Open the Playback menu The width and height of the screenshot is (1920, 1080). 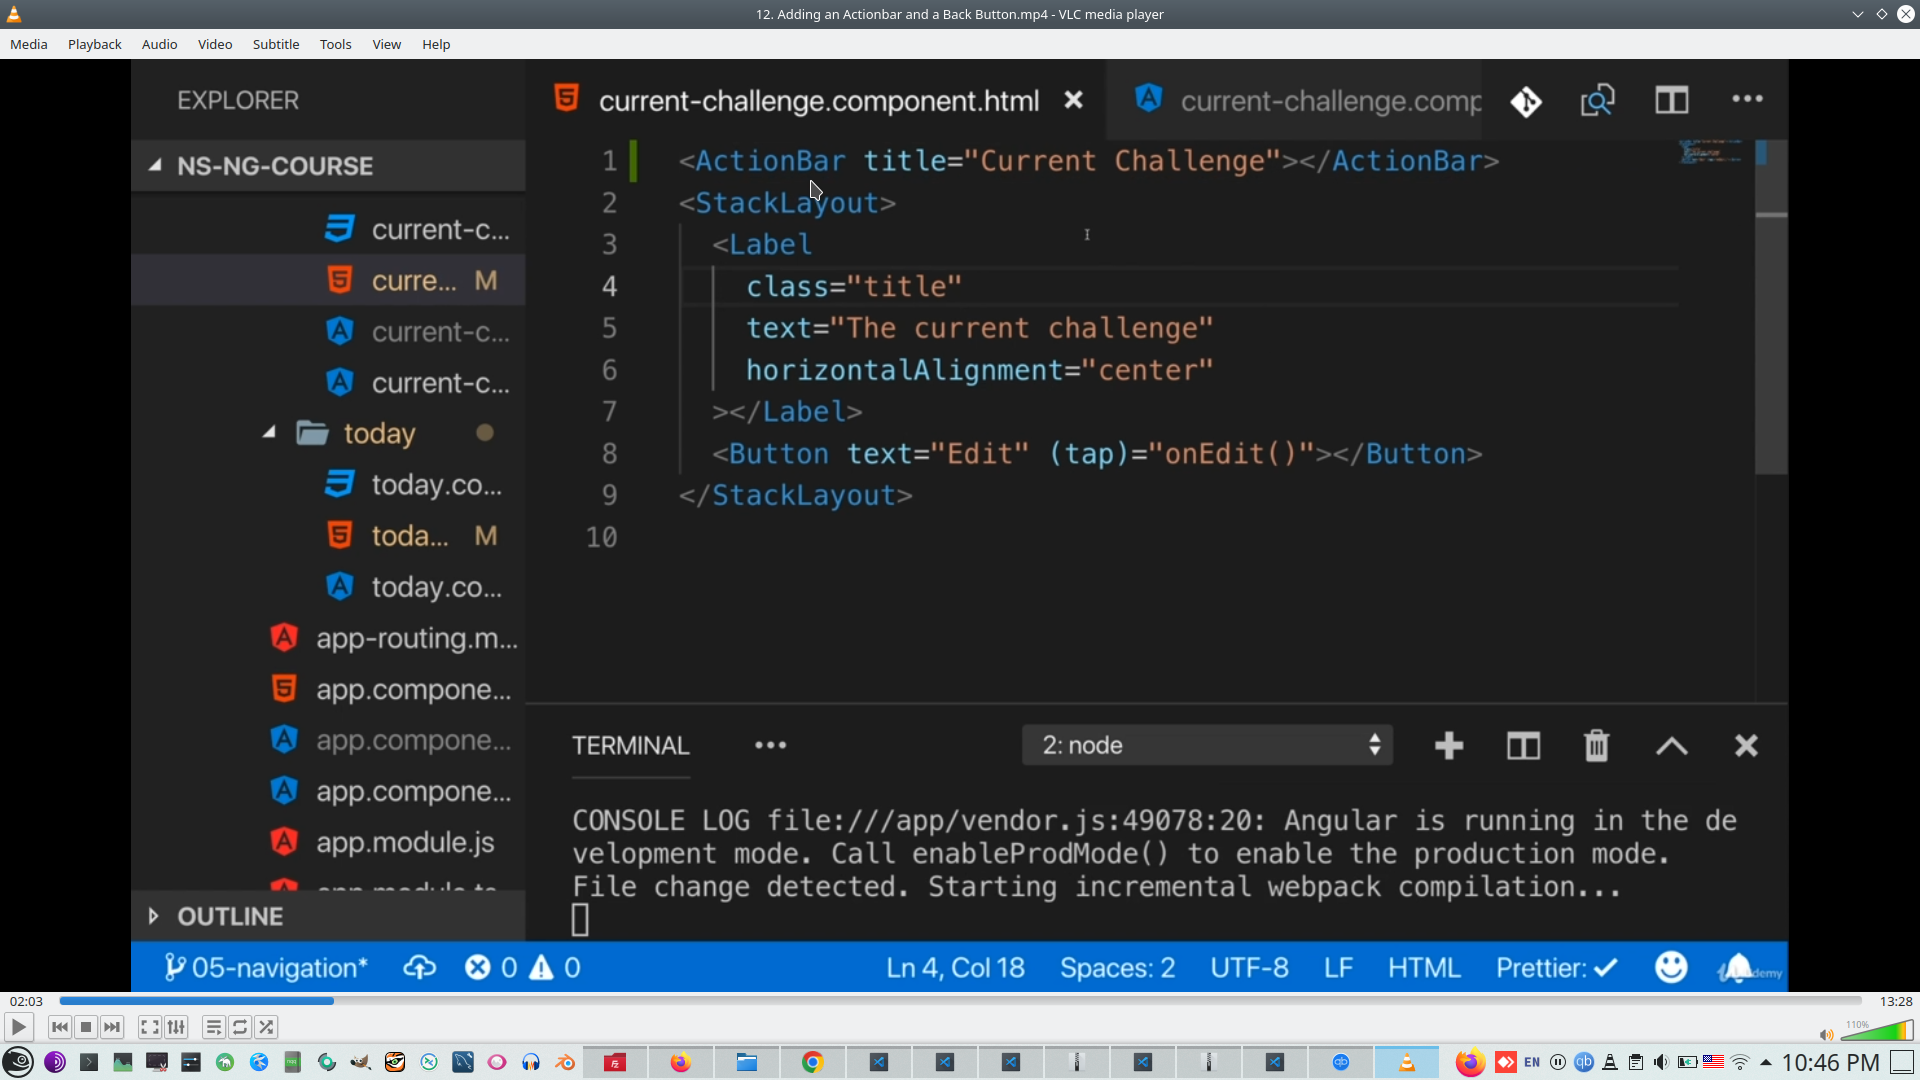94,44
